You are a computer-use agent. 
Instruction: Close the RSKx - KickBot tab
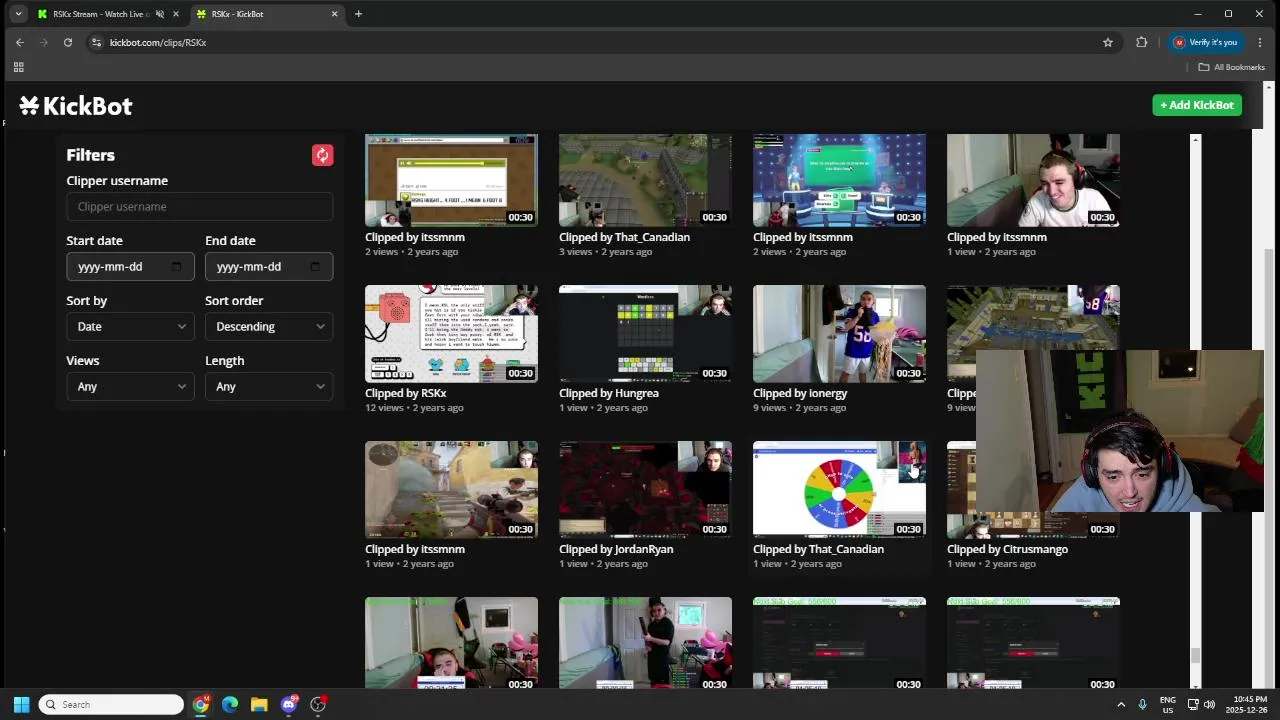pyautogui.click(x=335, y=14)
